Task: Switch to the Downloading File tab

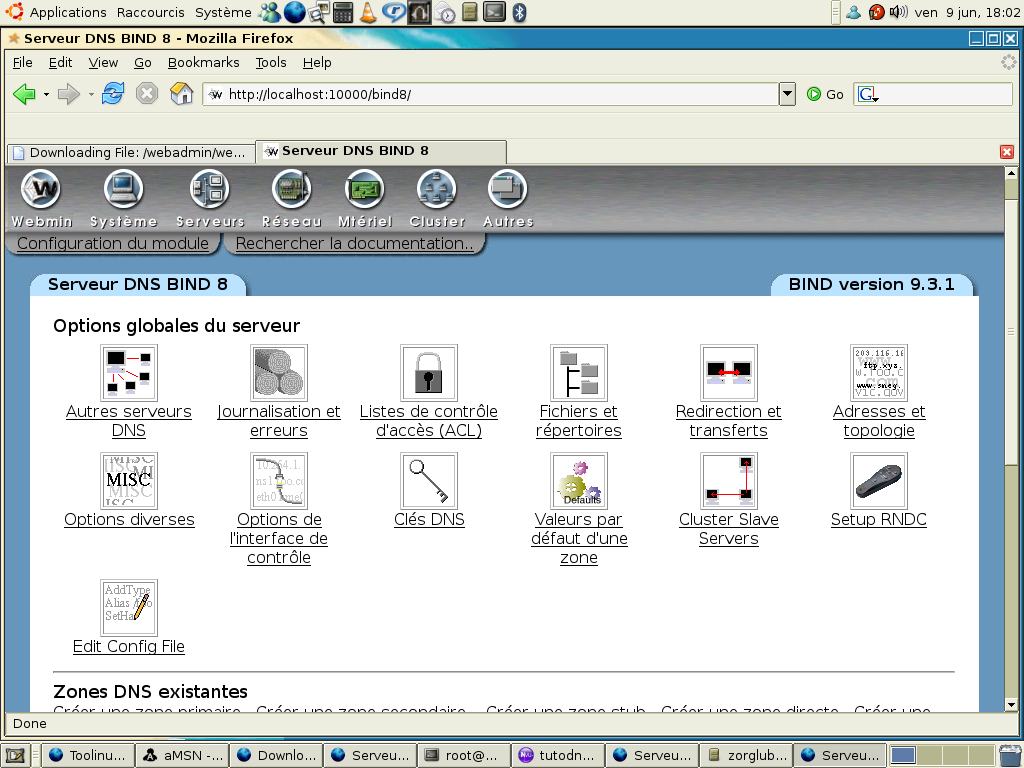Action: tap(131, 152)
